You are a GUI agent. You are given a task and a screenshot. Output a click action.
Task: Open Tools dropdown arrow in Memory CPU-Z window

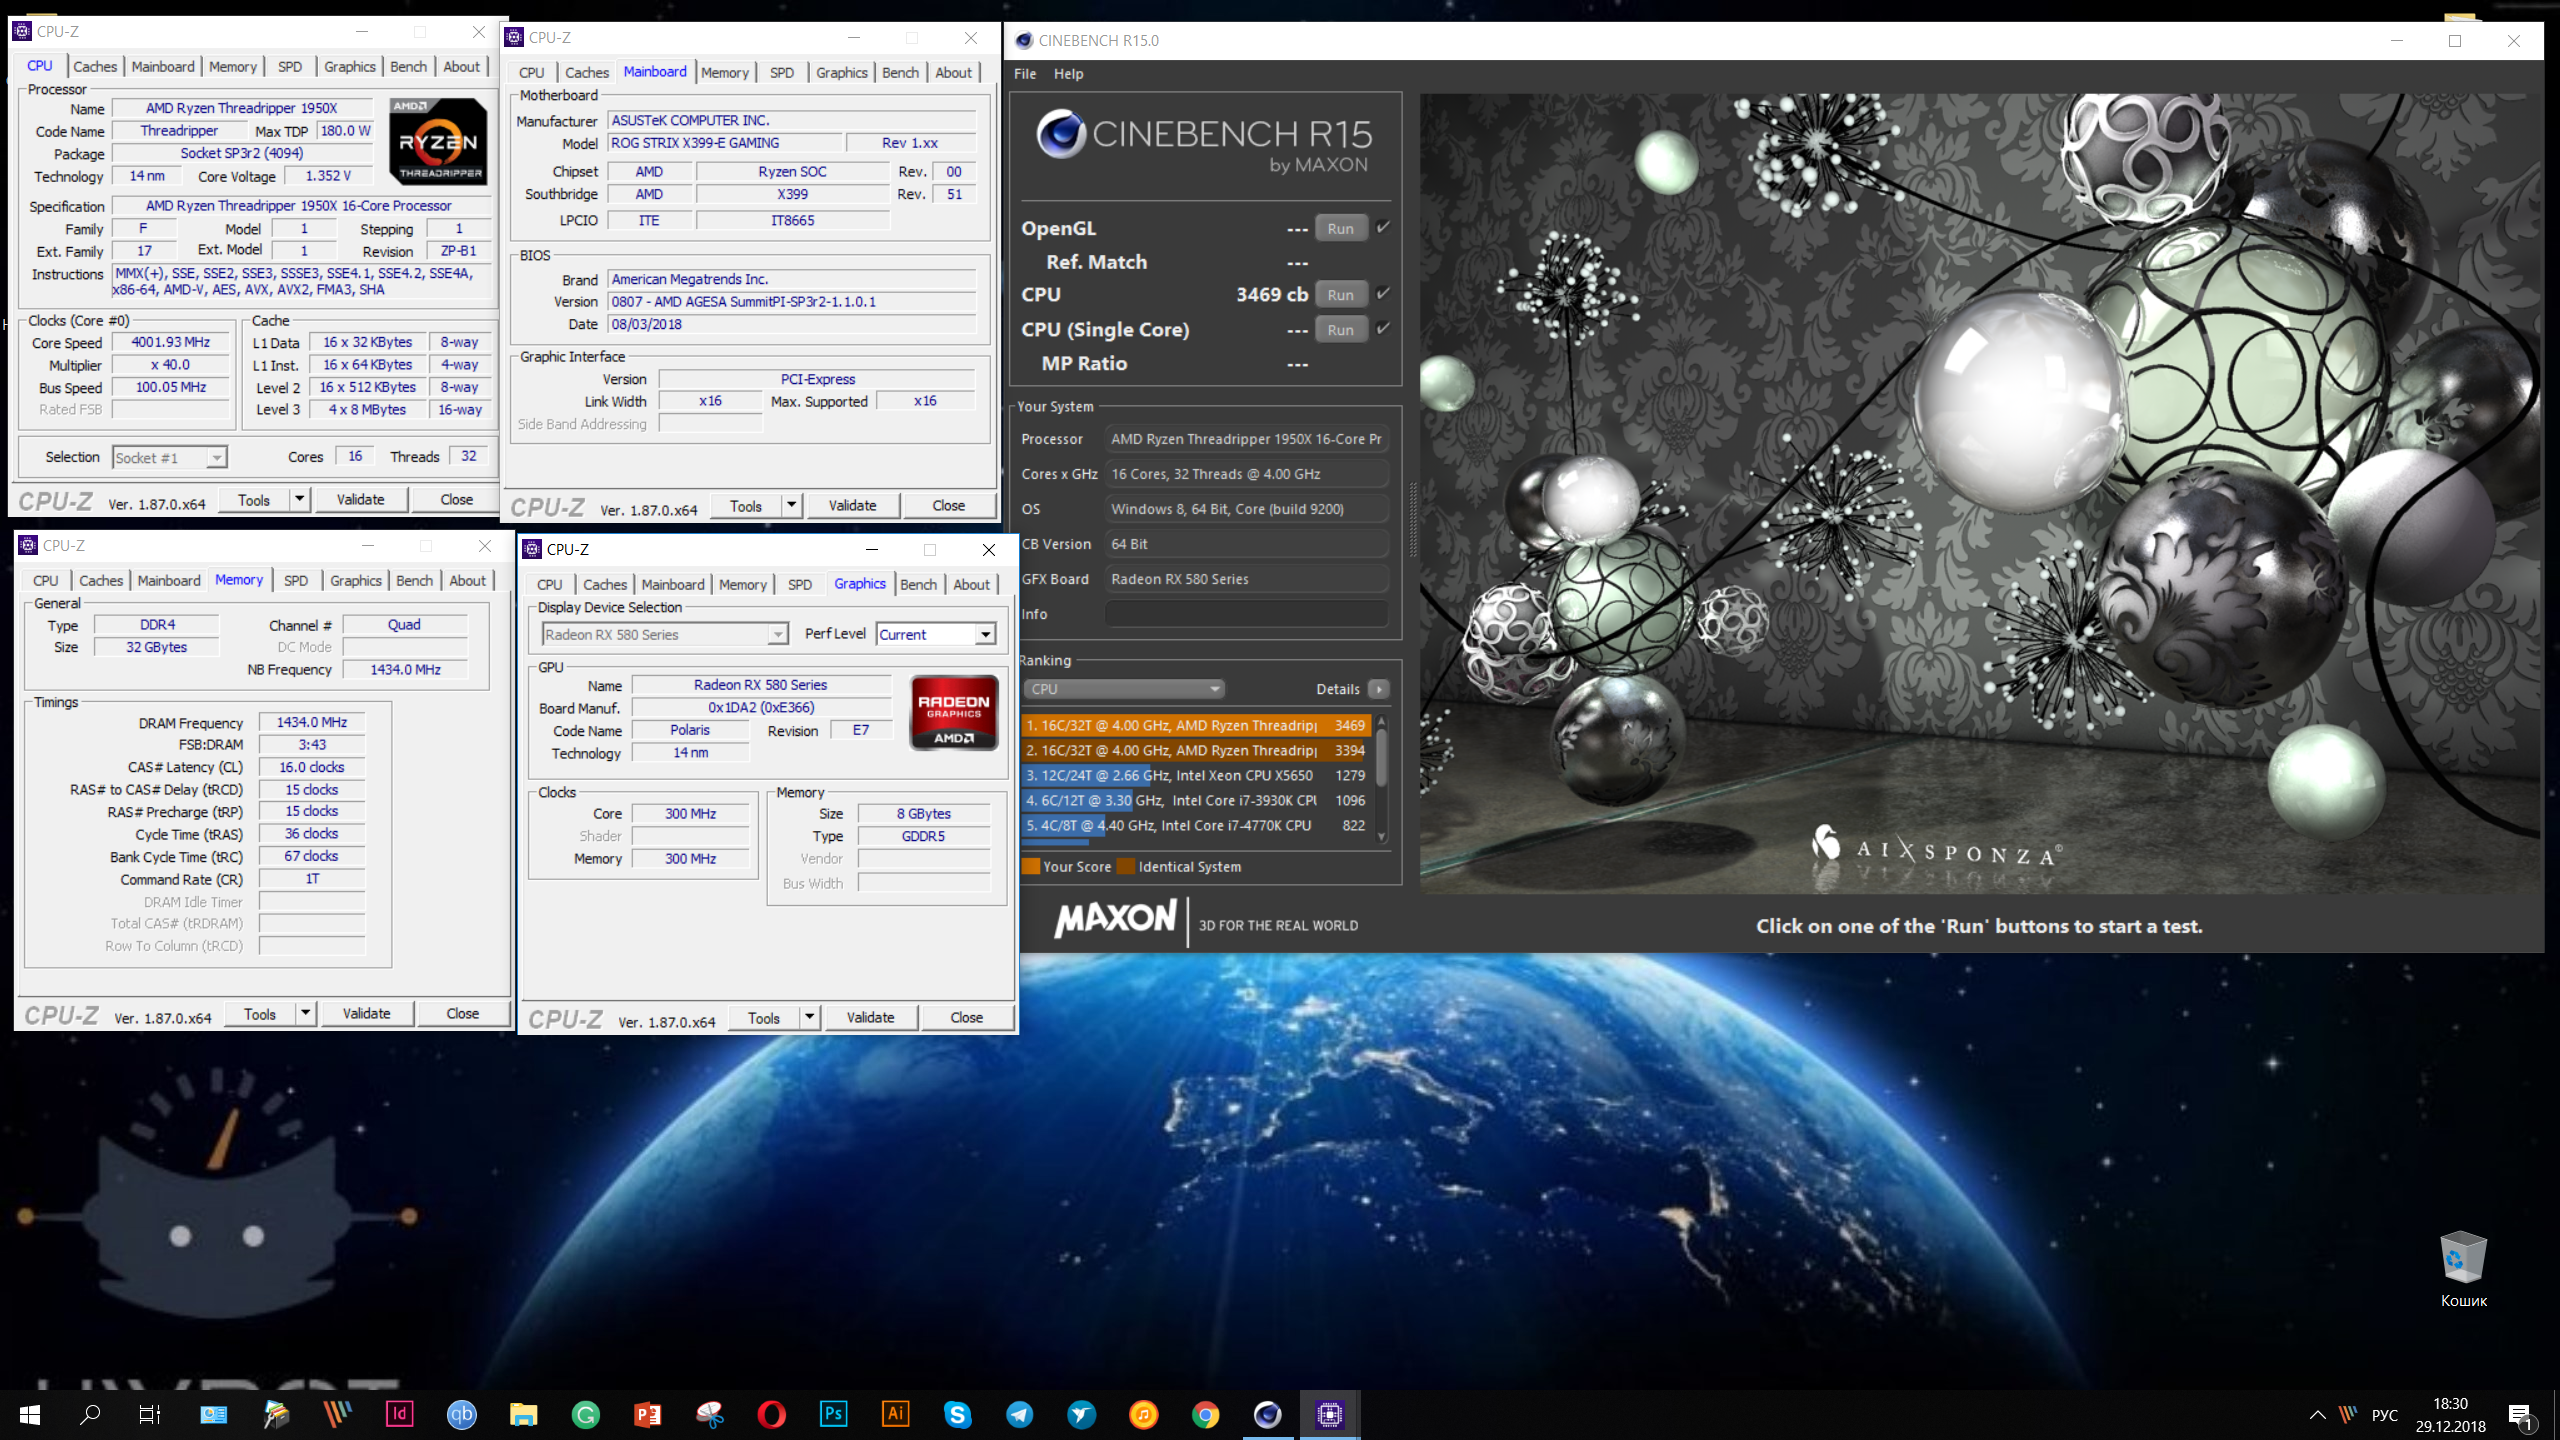pyautogui.click(x=305, y=1013)
